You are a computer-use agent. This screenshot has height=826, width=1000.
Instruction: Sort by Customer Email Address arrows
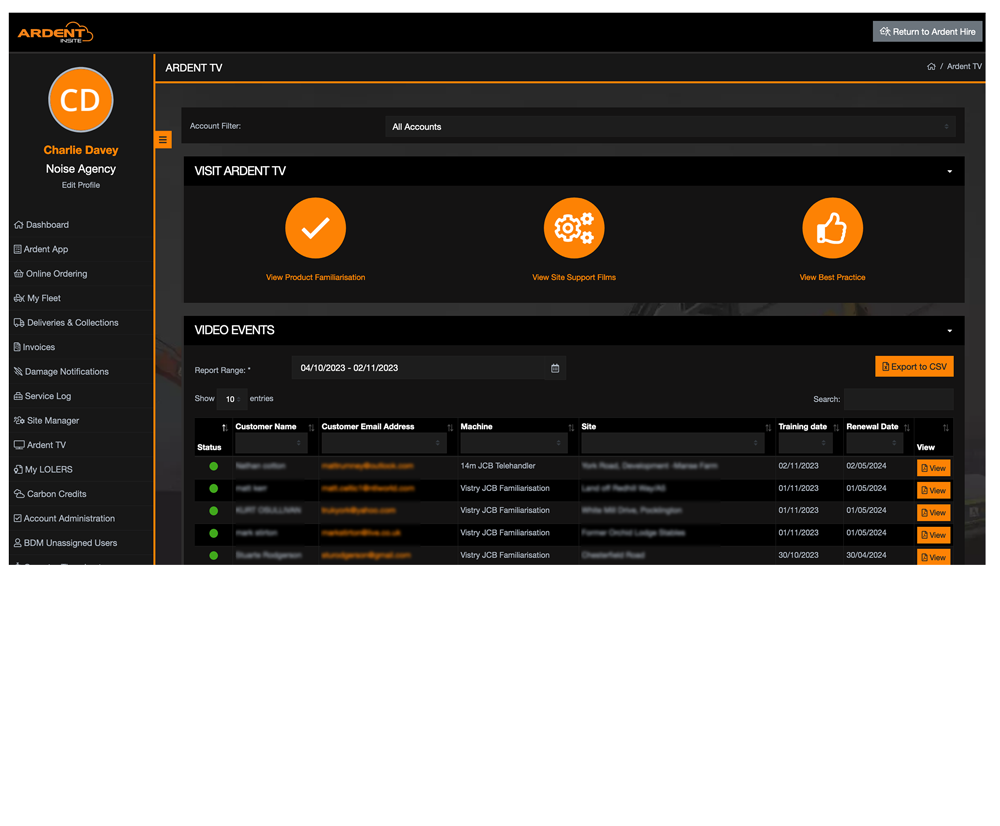(450, 427)
